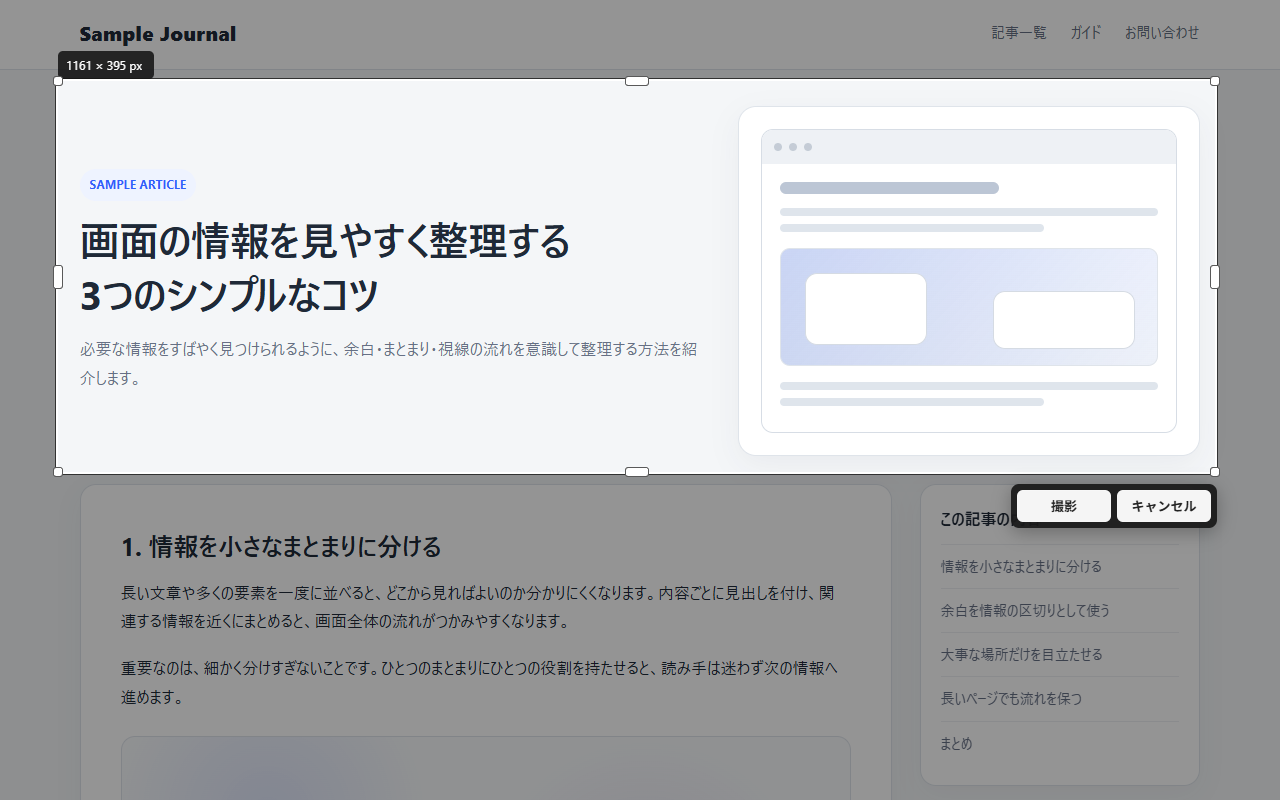Grab the top-left corner selection handle
Image resolution: width=1280 pixels, height=800 pixels.
click(x=58, y=81)
